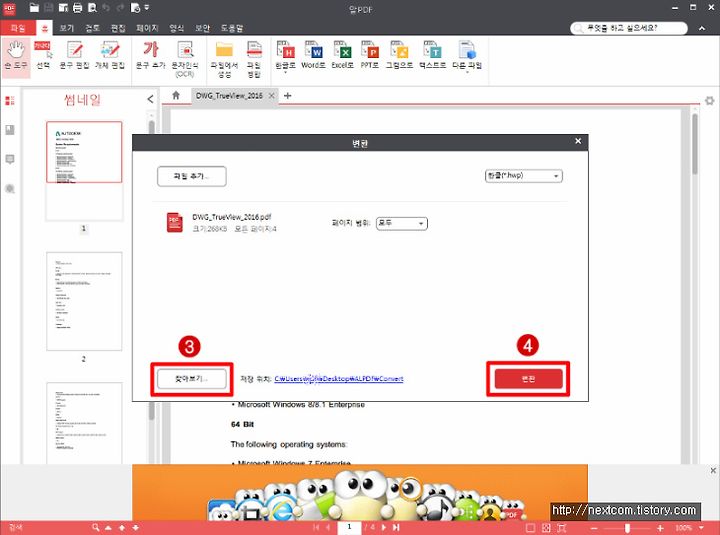This screenshot has height=535, width=720.
Task: Open the thumbnail panel sidebar icon
Action: (x=10, y=101)
